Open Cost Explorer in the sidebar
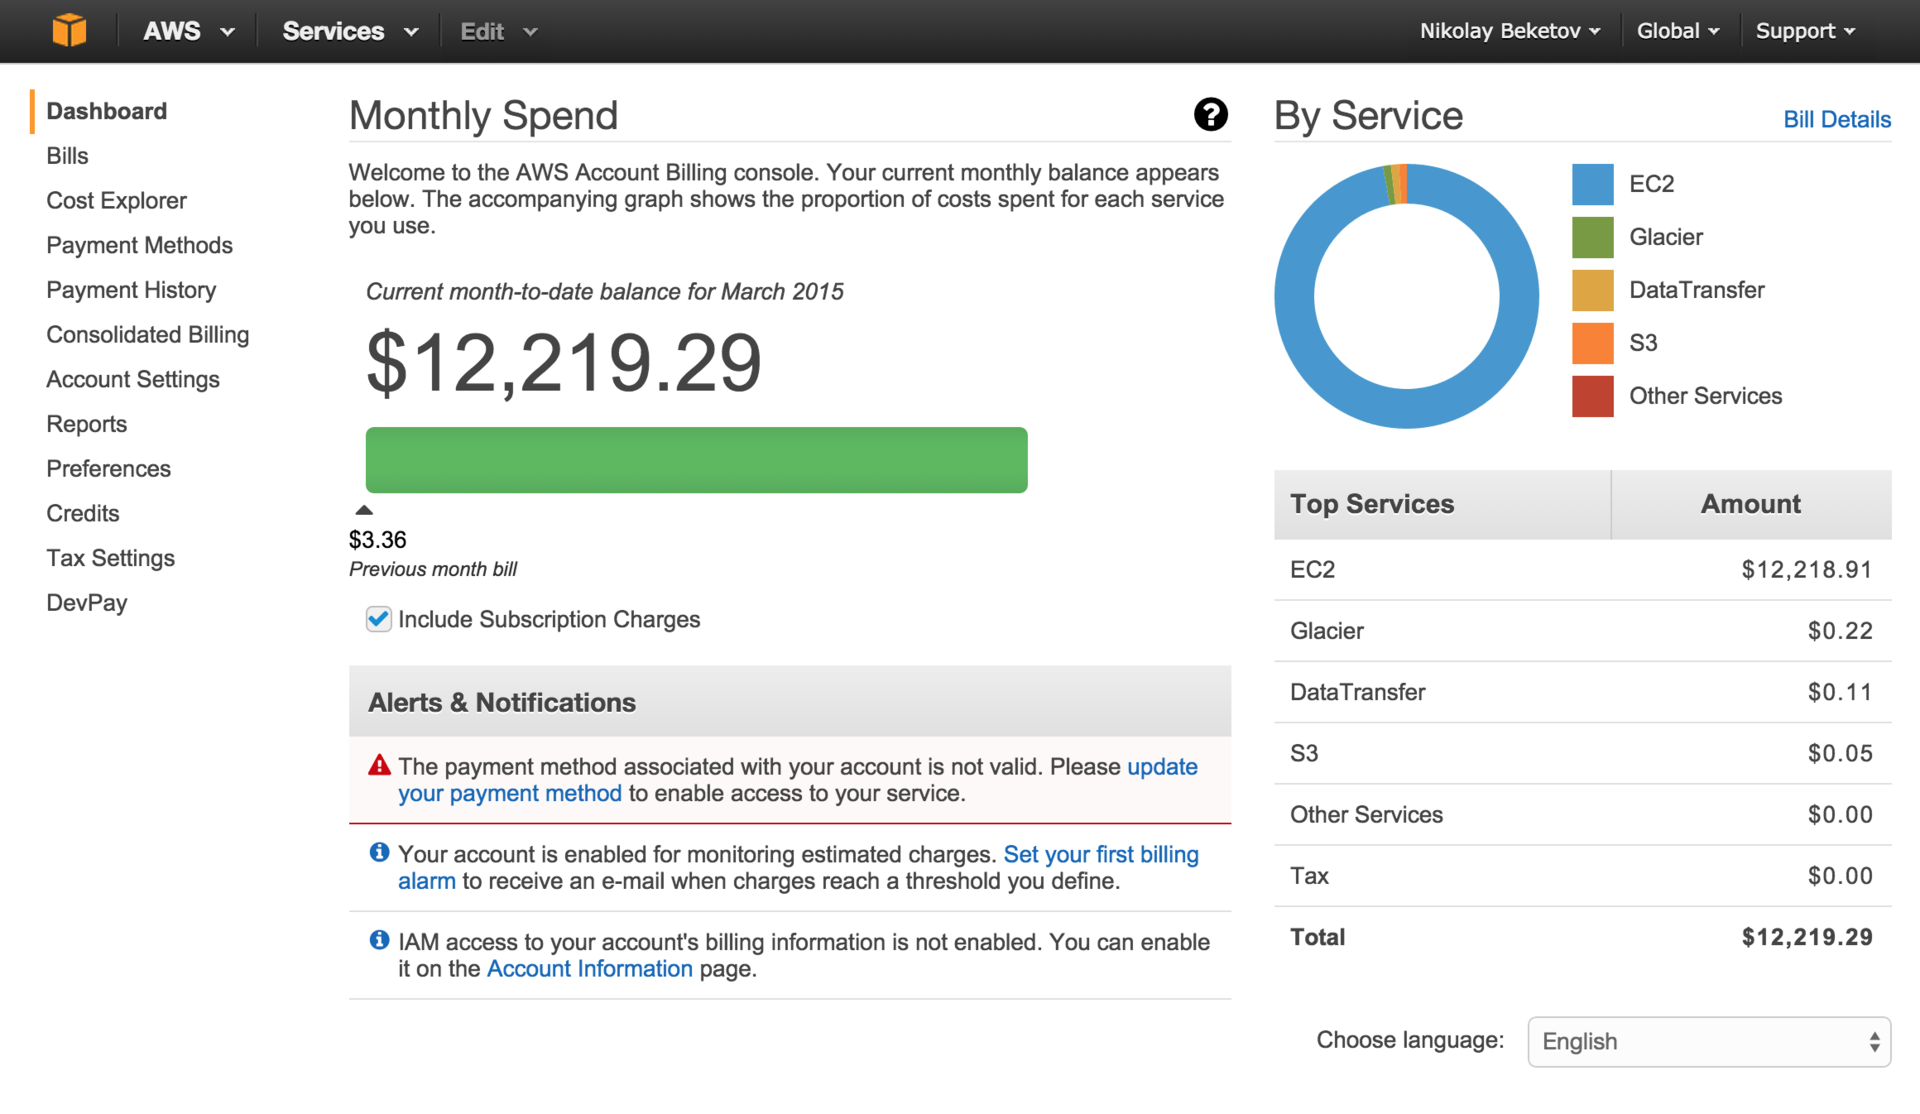The image size is (1920, 1114). tap(116, 200)
